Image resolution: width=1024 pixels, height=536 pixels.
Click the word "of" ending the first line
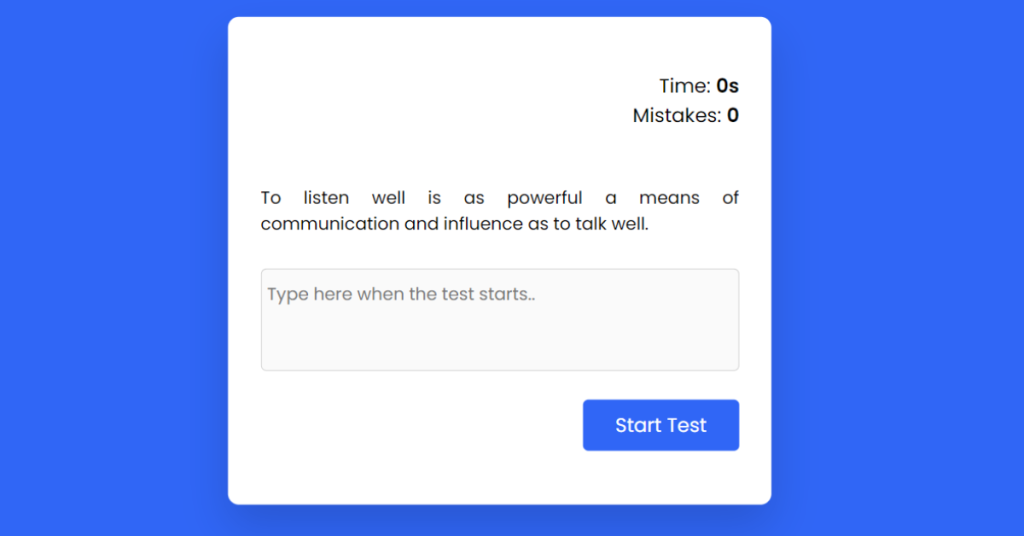click(730, 198)
